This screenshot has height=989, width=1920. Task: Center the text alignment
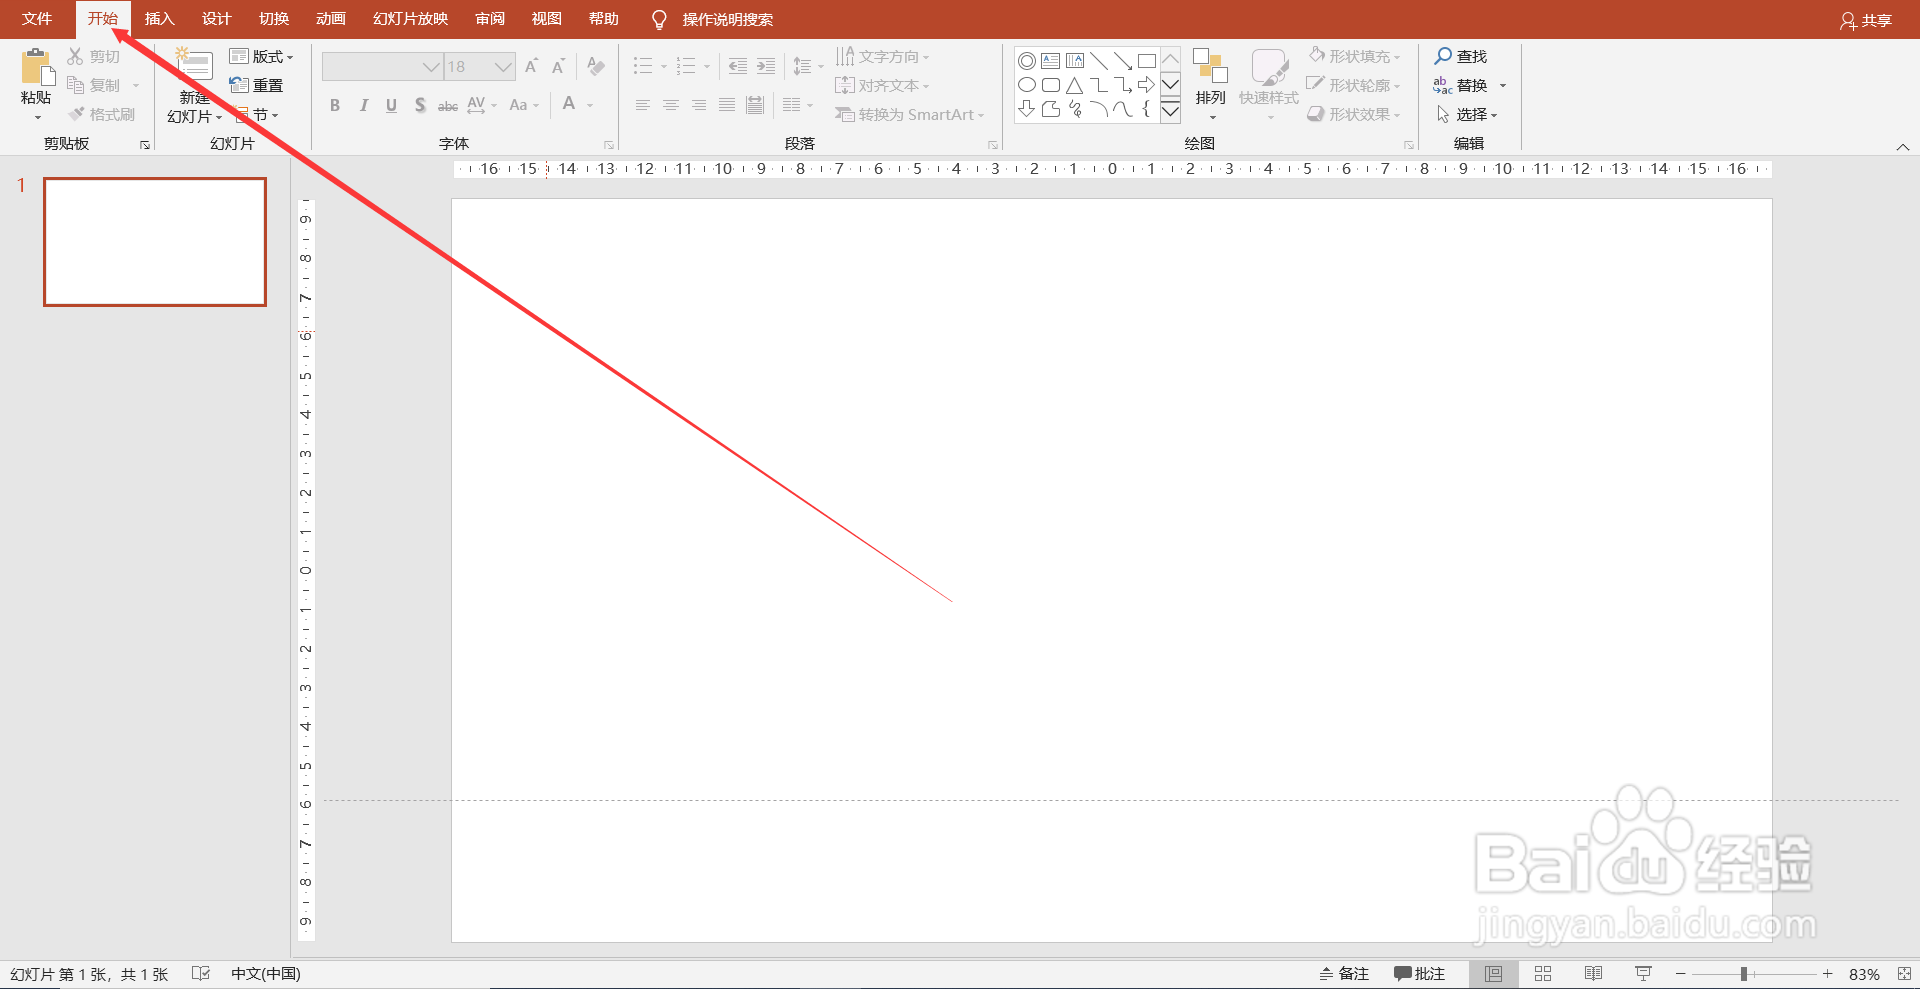coord(671,105)
